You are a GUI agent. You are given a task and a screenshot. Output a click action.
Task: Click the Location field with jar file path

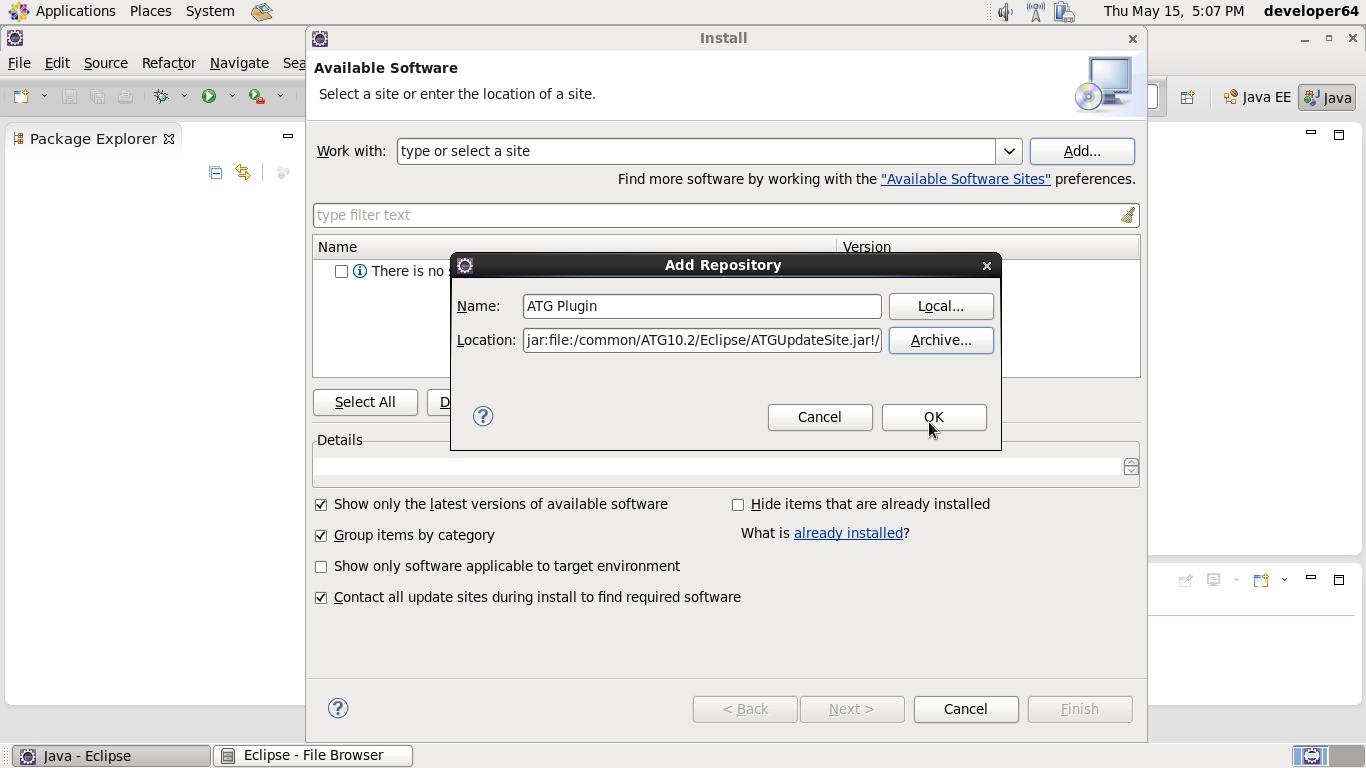point(702,340)
